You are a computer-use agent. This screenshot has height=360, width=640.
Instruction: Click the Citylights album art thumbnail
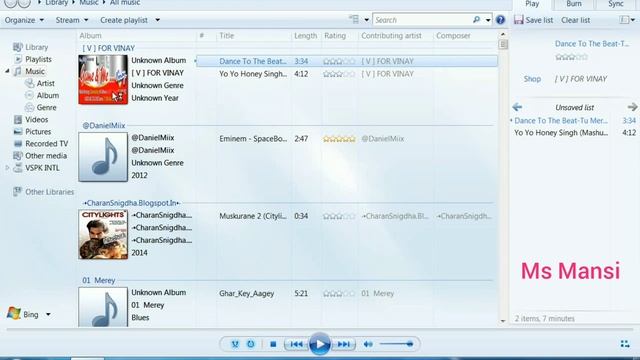103,235
